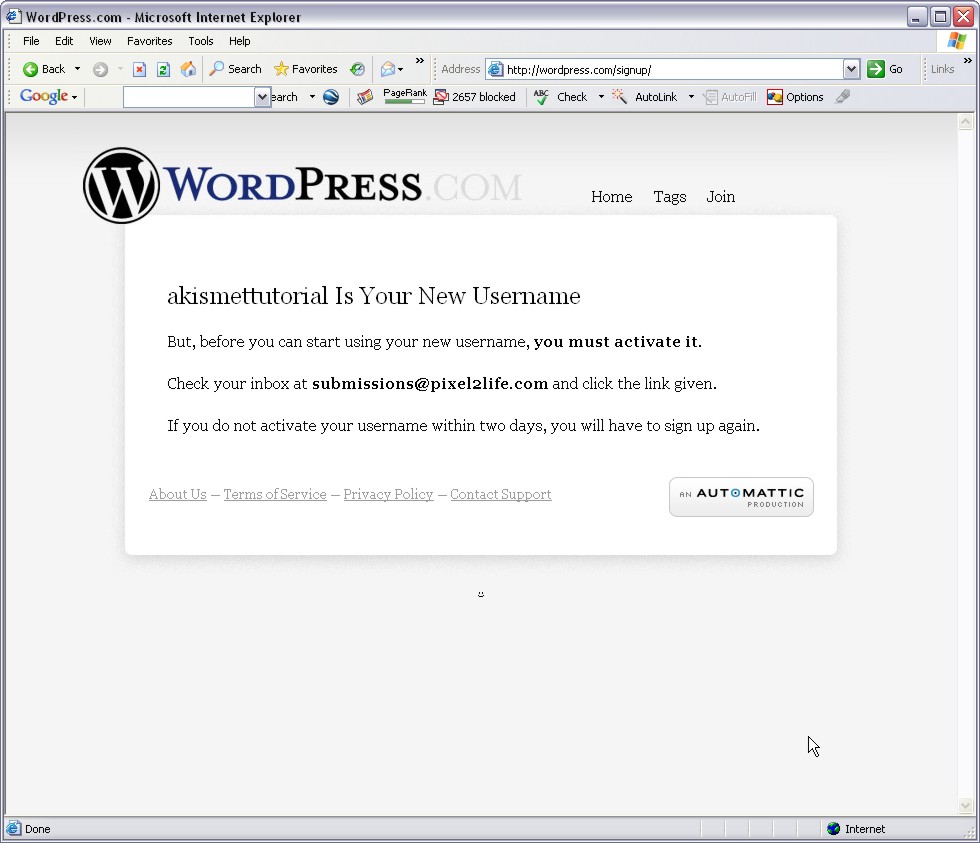
Task: Open the Privacy Policy link
Action: (388, 494)
